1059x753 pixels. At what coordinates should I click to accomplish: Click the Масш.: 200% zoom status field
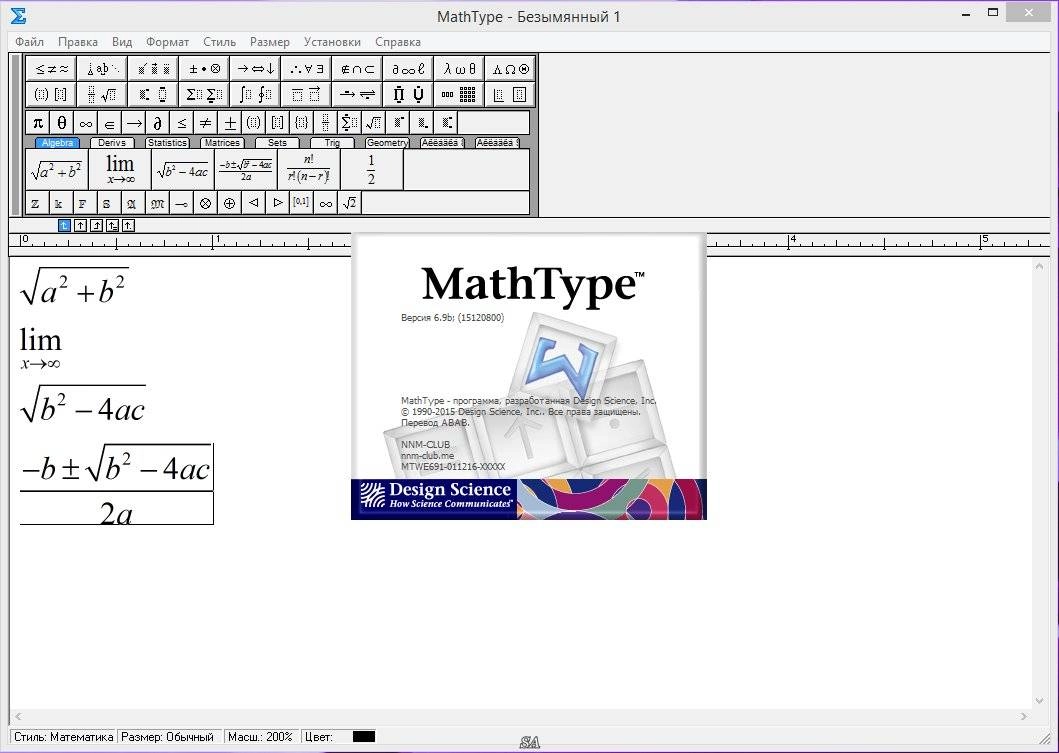pyautogui.click(x=261, y=737)
